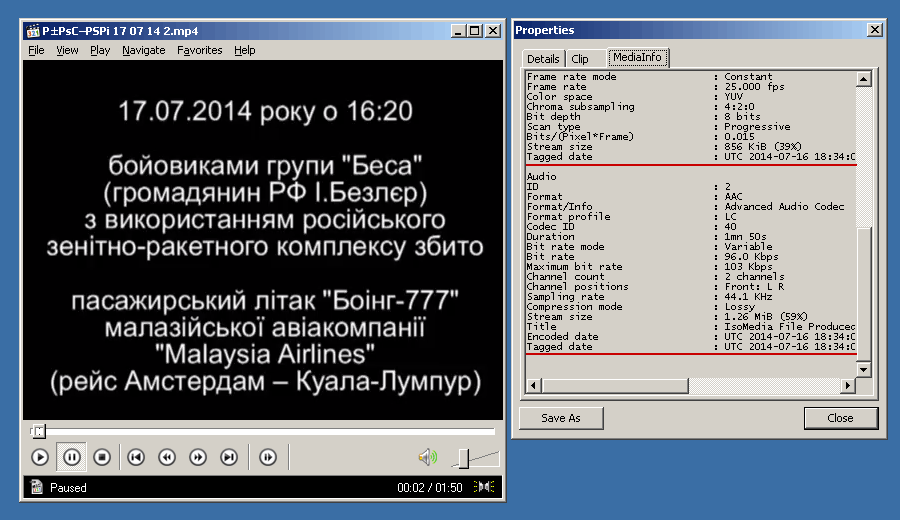Image resolution: width=900 pixels, height=520 pixels.
Task: Open the File menu
Action: coord(36,50)
